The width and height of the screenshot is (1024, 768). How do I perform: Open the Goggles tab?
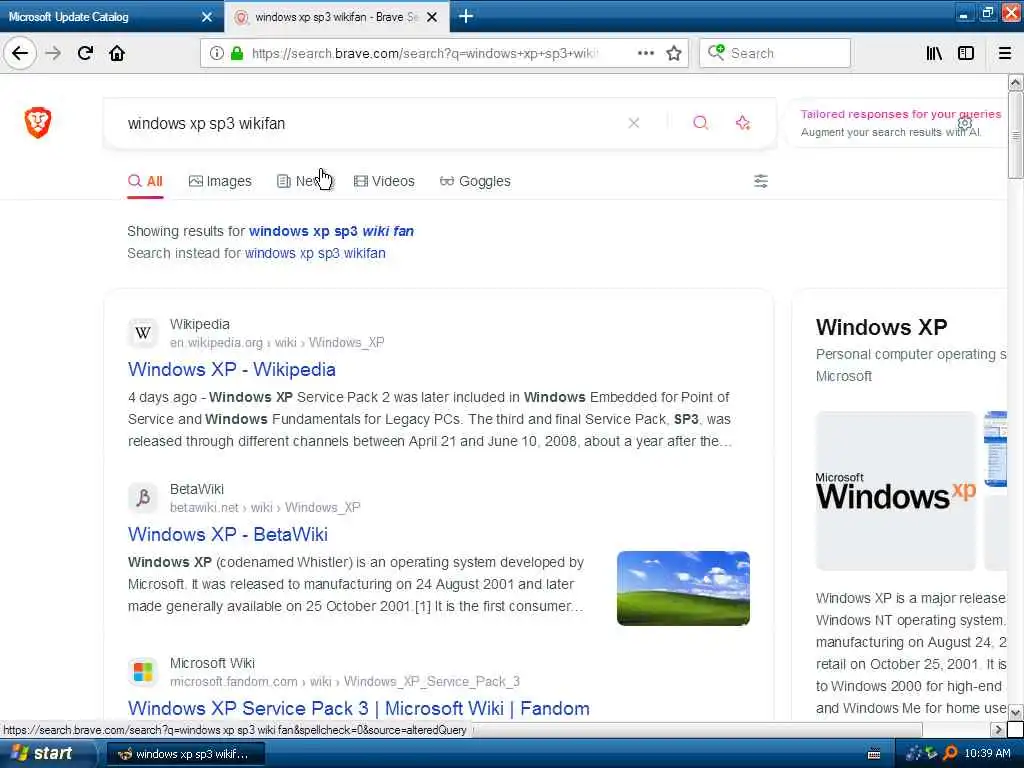coord(475,181)
